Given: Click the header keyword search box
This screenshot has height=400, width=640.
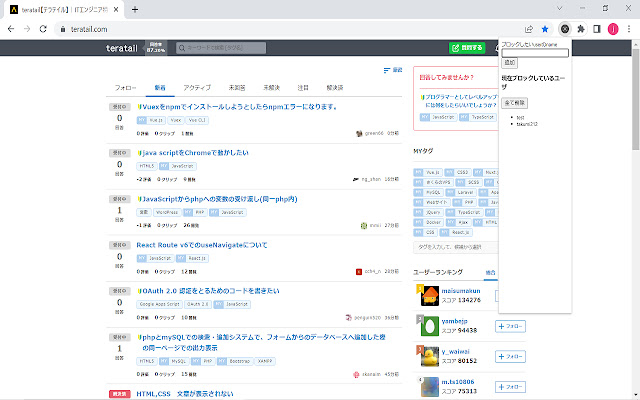Looking at the screenshot, I should [x=221, y=48].
